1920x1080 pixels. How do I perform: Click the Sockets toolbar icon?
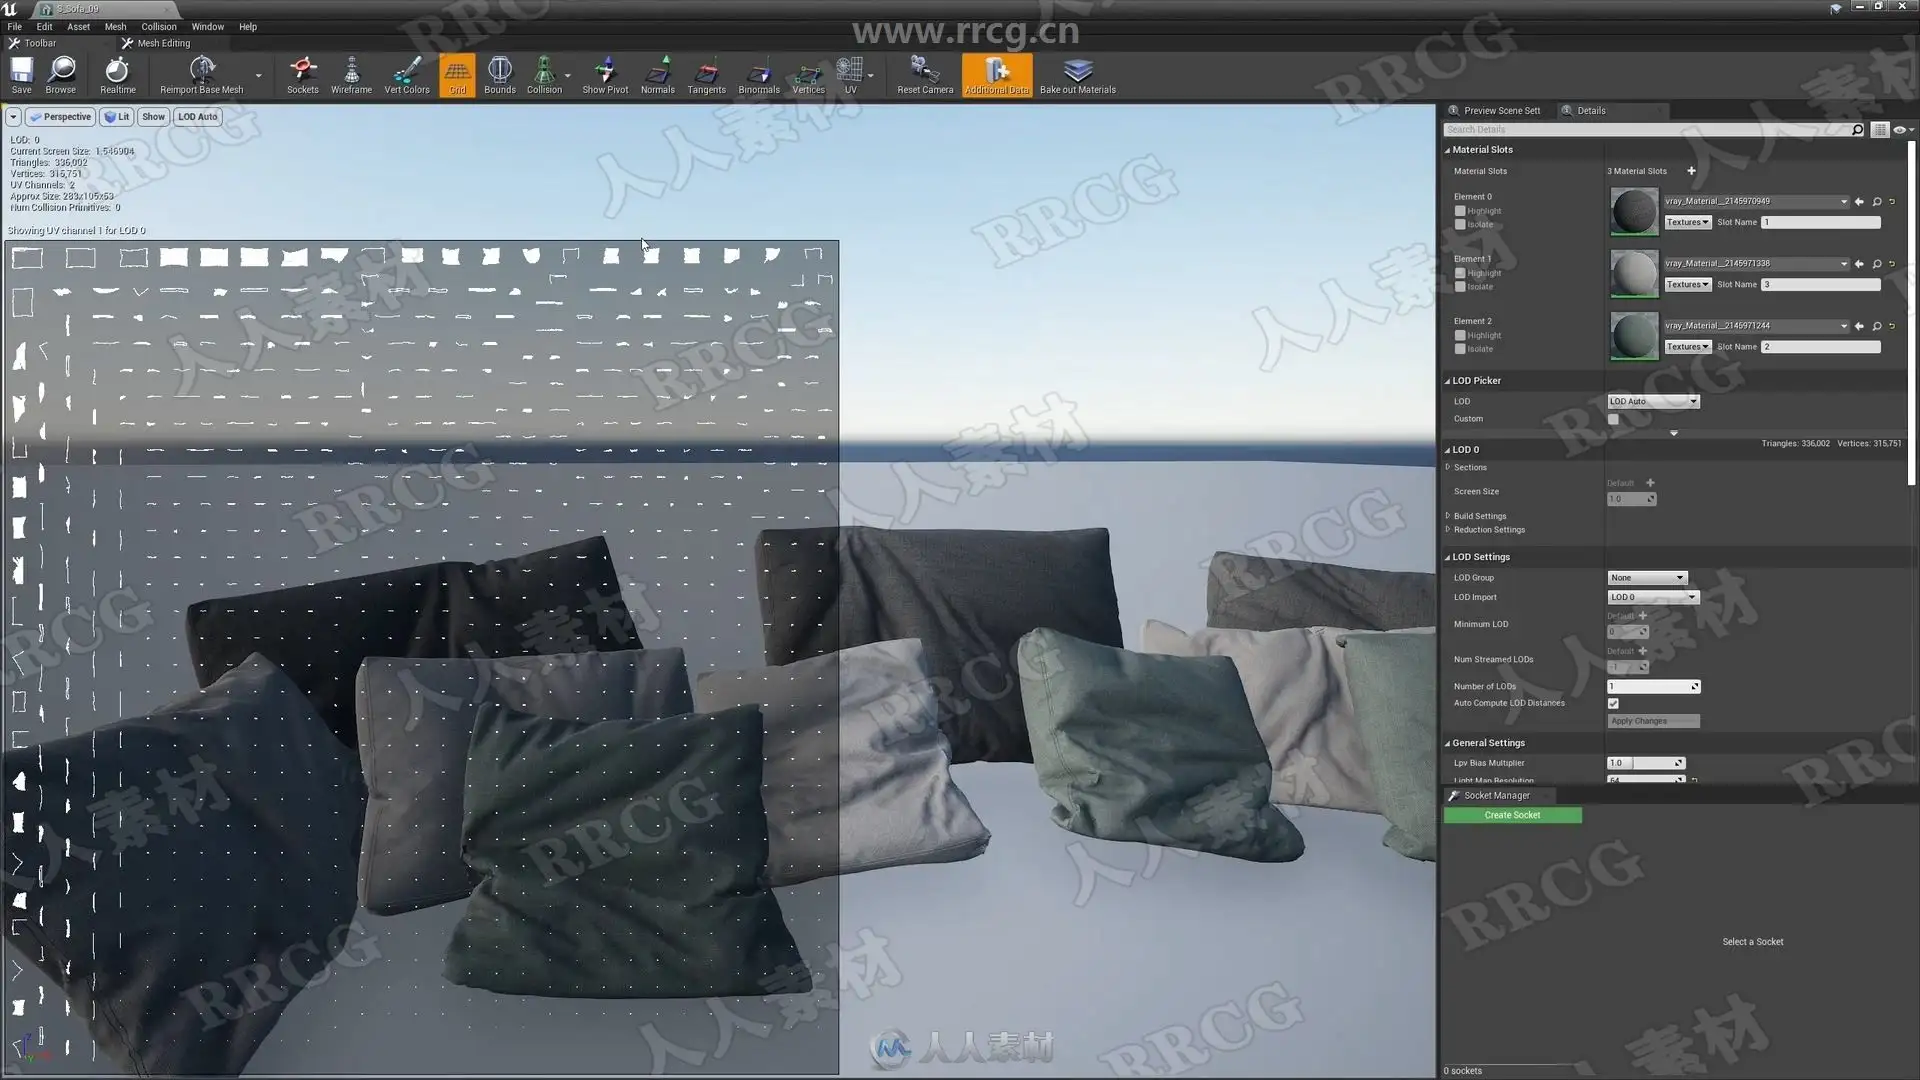click(x=302, y=74)
